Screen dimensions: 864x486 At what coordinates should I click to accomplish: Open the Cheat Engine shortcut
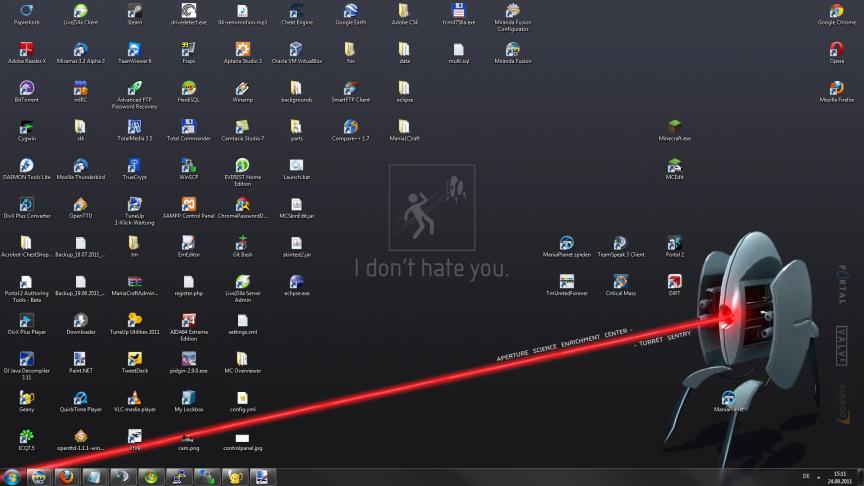click(x=296, y=14)
